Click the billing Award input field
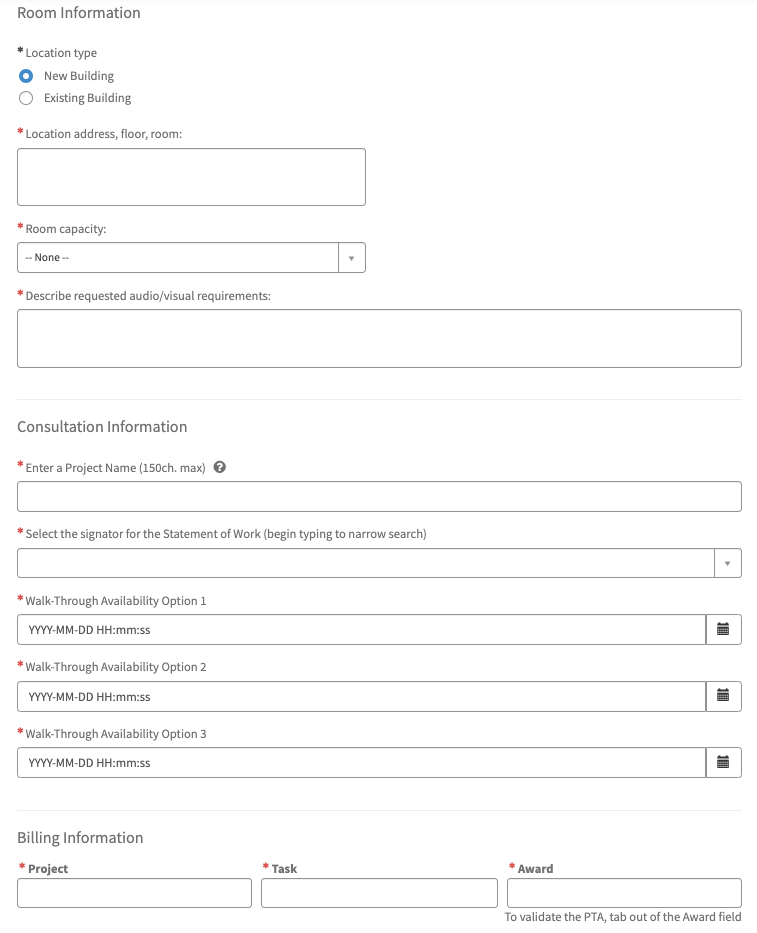This screenshot has width=757, height=933. coord(624,893)
